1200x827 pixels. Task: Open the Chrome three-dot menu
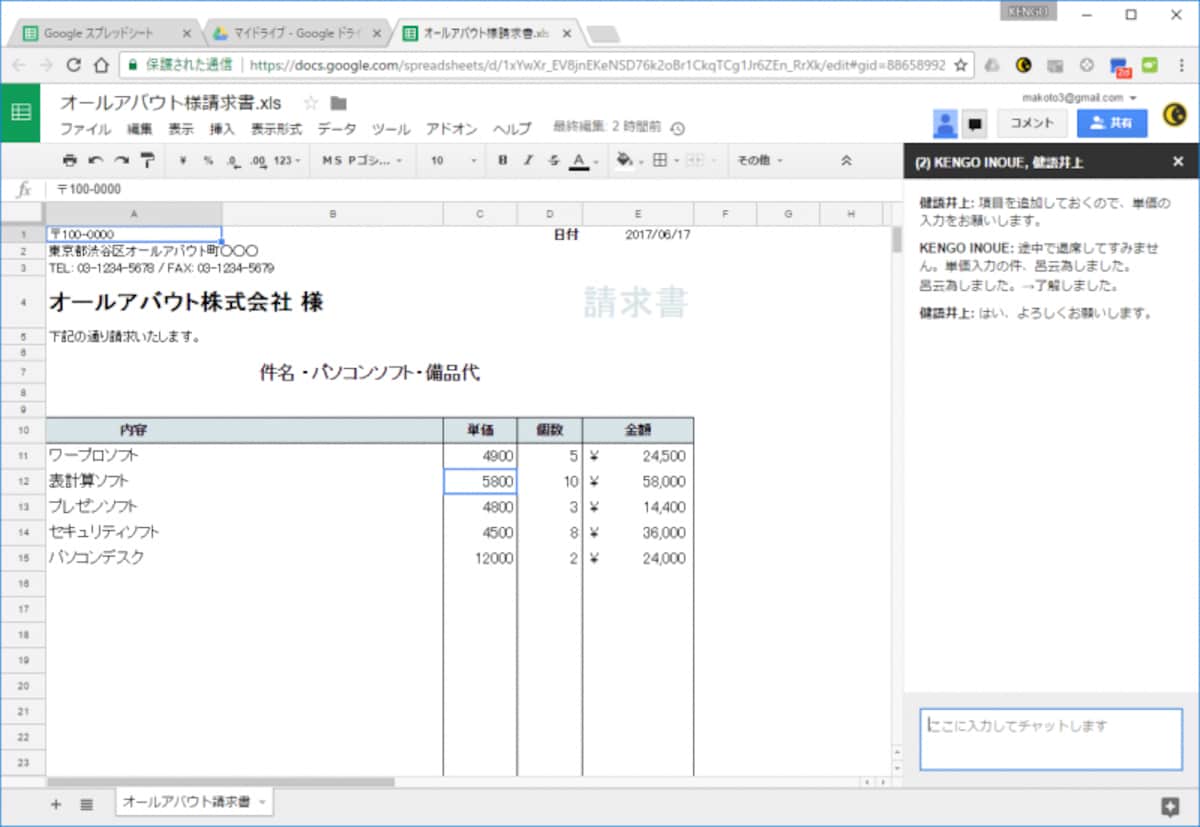click(x=1183, y=65)
